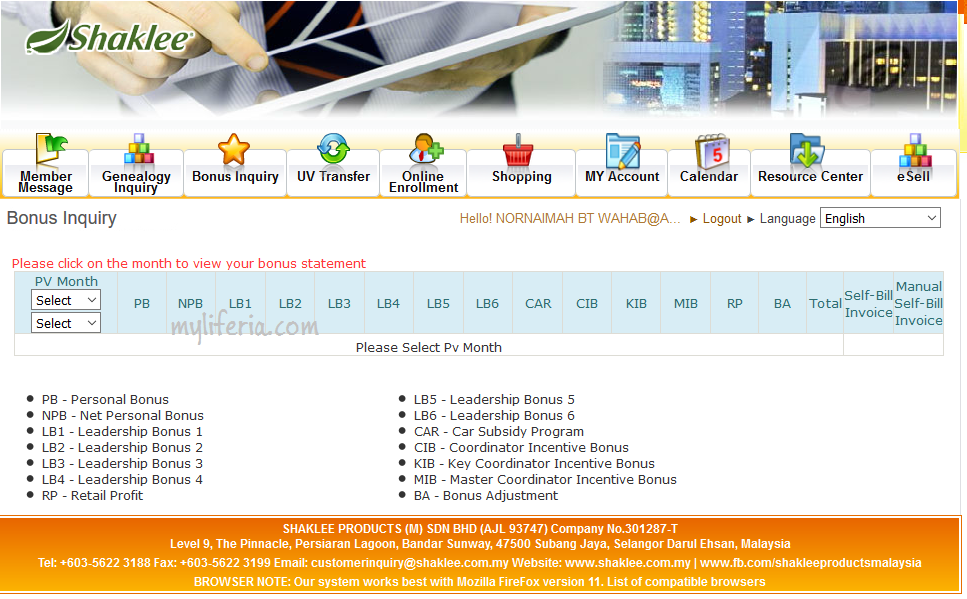Viewport: 967px width, 599px height.
Task: Select the UV Transfer arrows icon
Action: (333, 149)
